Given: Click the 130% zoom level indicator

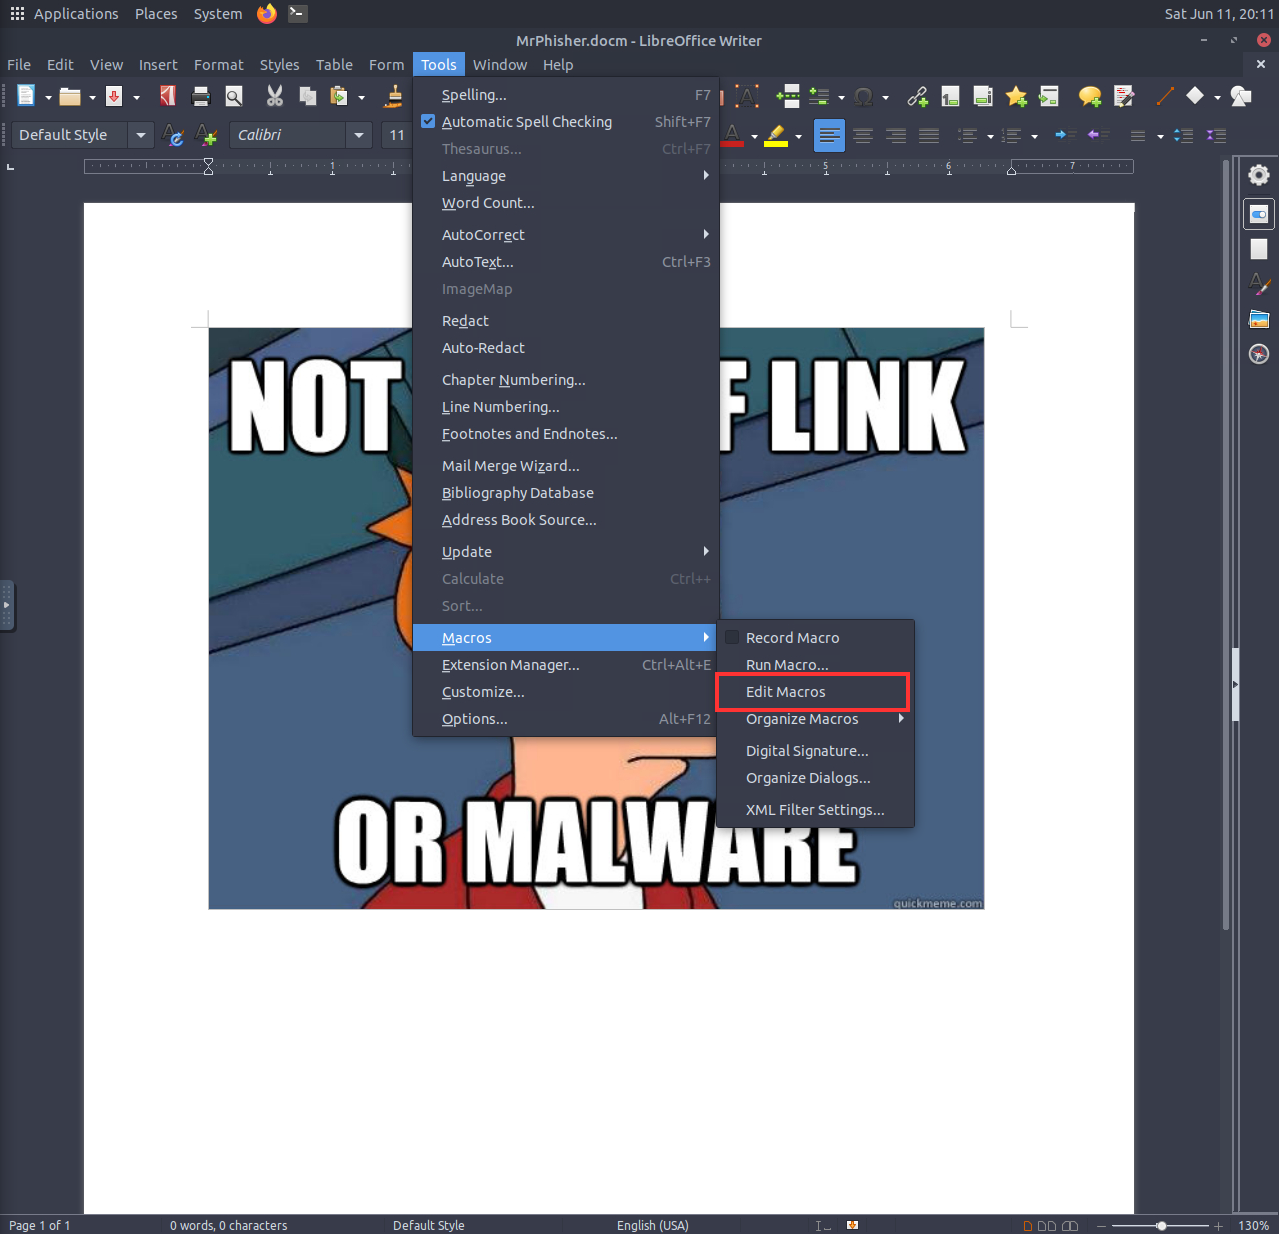Looking at the screenshot, I should pyautogui.click(x=1254, y=1225).
